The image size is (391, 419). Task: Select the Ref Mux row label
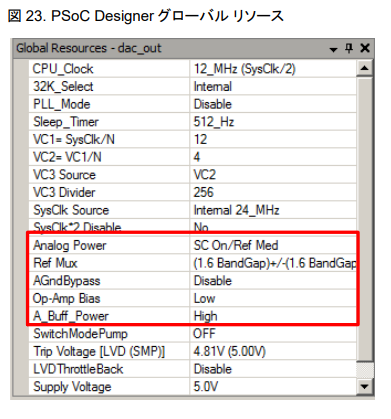click(x=55, y=263)
